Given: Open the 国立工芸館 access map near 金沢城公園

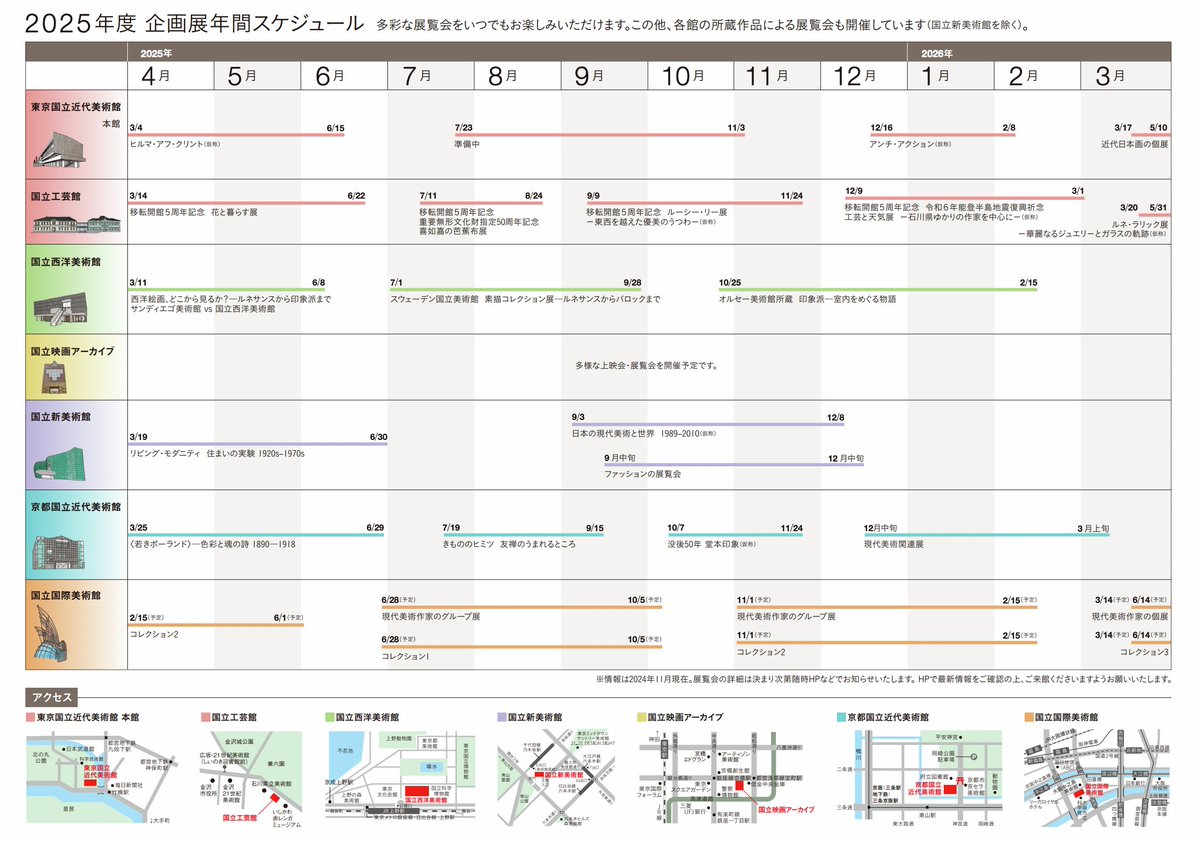Looking at the screenshot, I should (x=252, y=777).
